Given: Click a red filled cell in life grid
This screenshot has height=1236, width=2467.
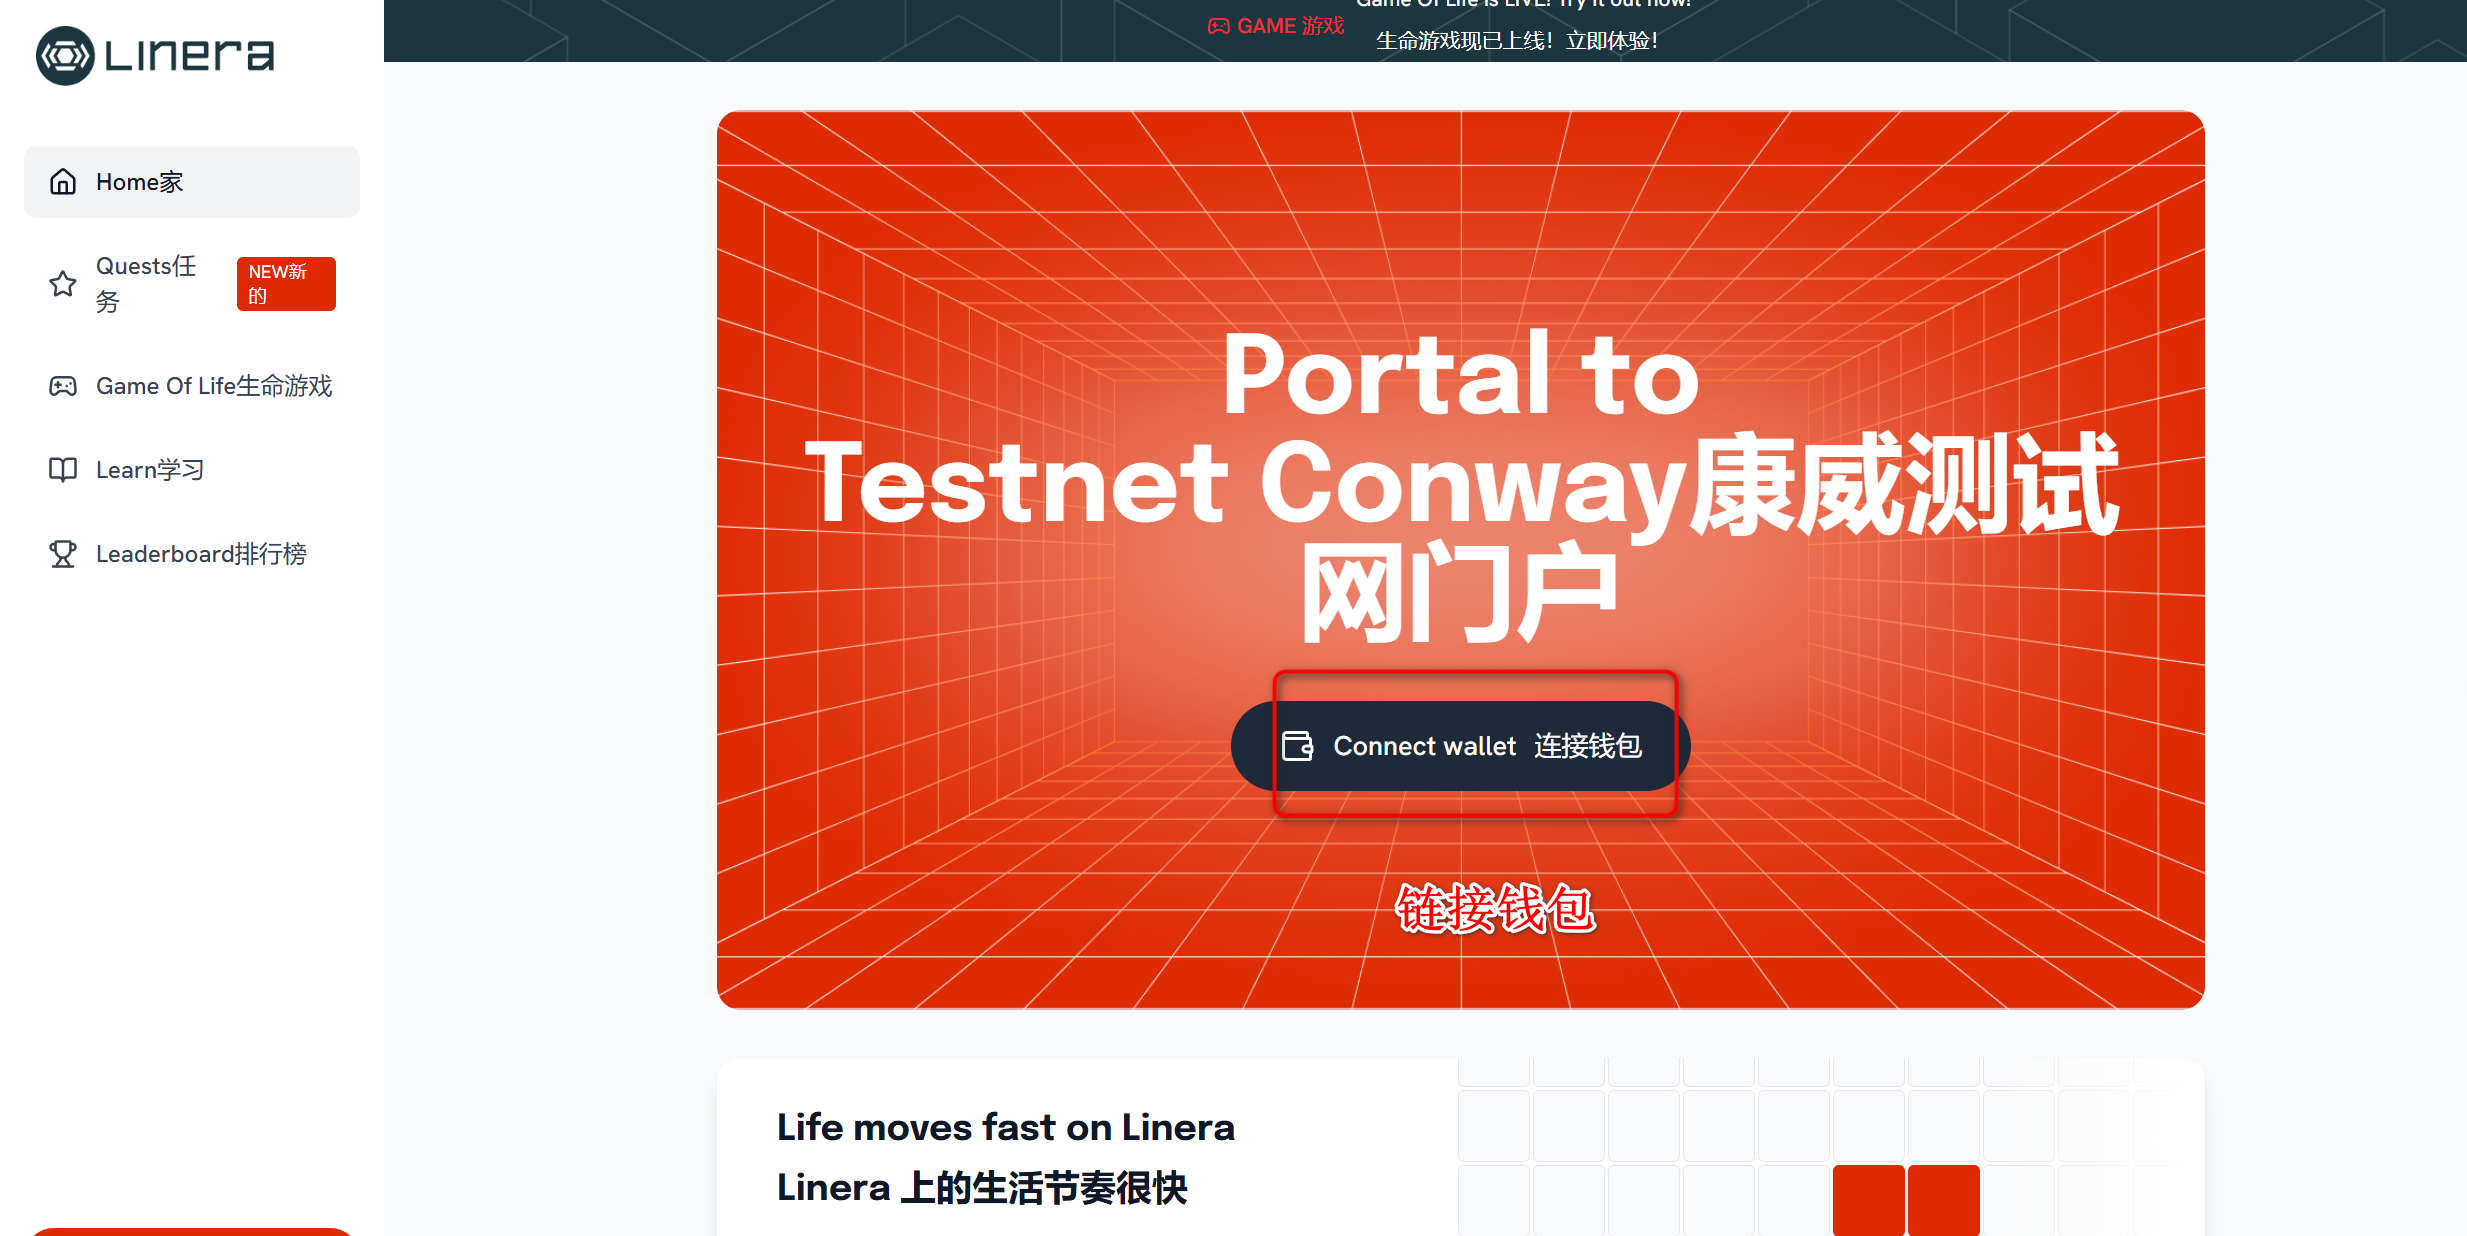Looking at the screenshot, I should 1868,1198.
